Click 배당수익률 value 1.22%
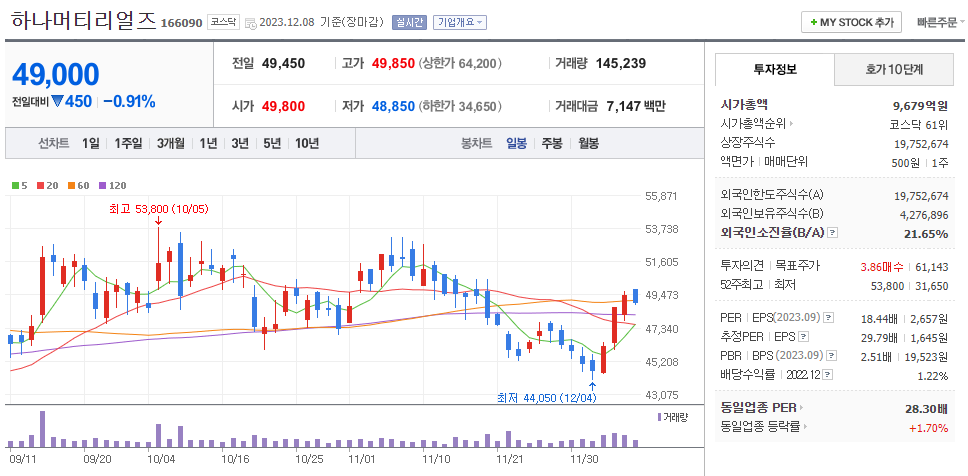This screenshot has width=968, height=476. (x=933, y=375)
